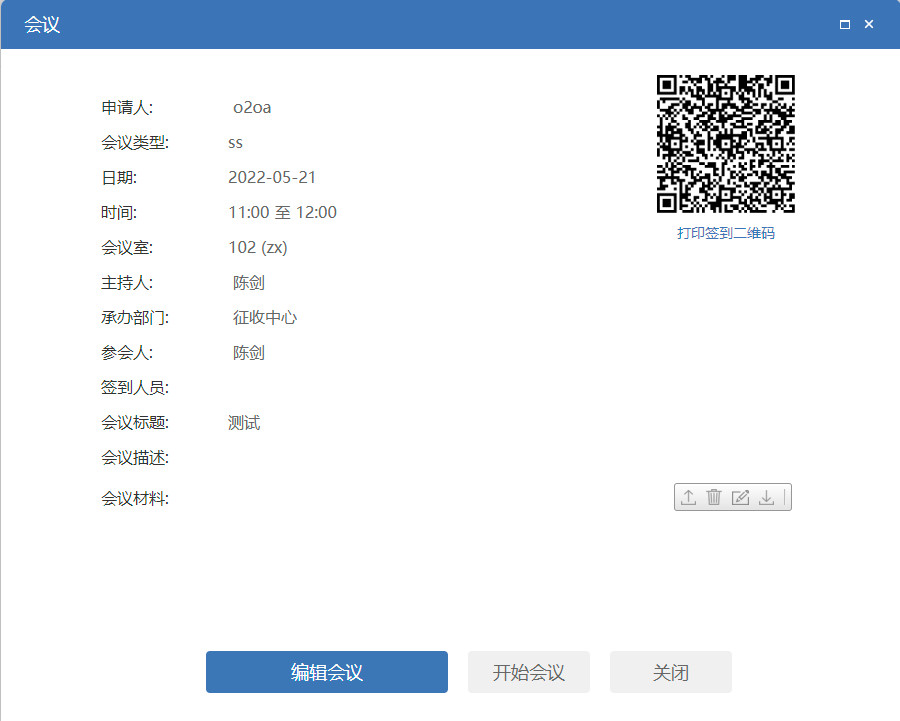Select the host name next to 主持人
900x721 pixels.
(x=249, y=282)
